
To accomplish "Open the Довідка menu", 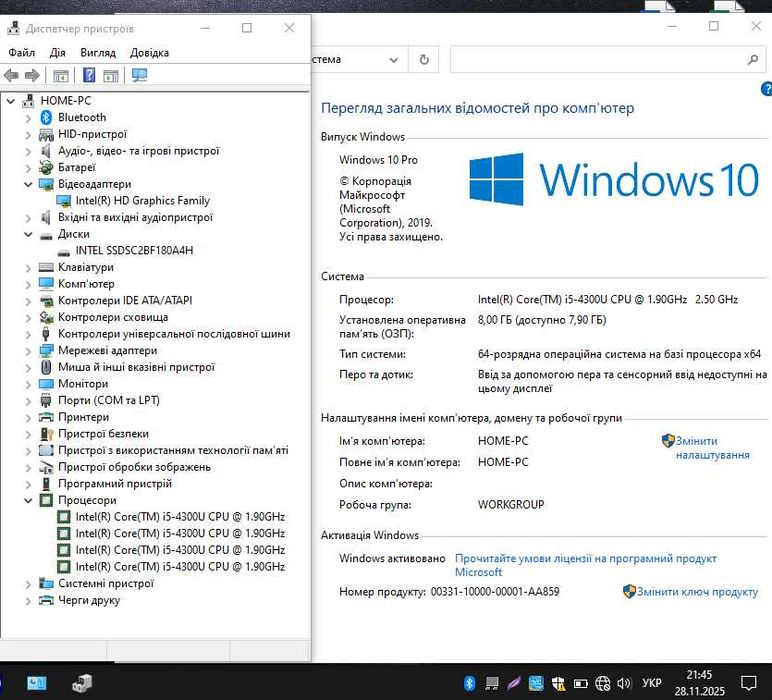I will (150, 53).
